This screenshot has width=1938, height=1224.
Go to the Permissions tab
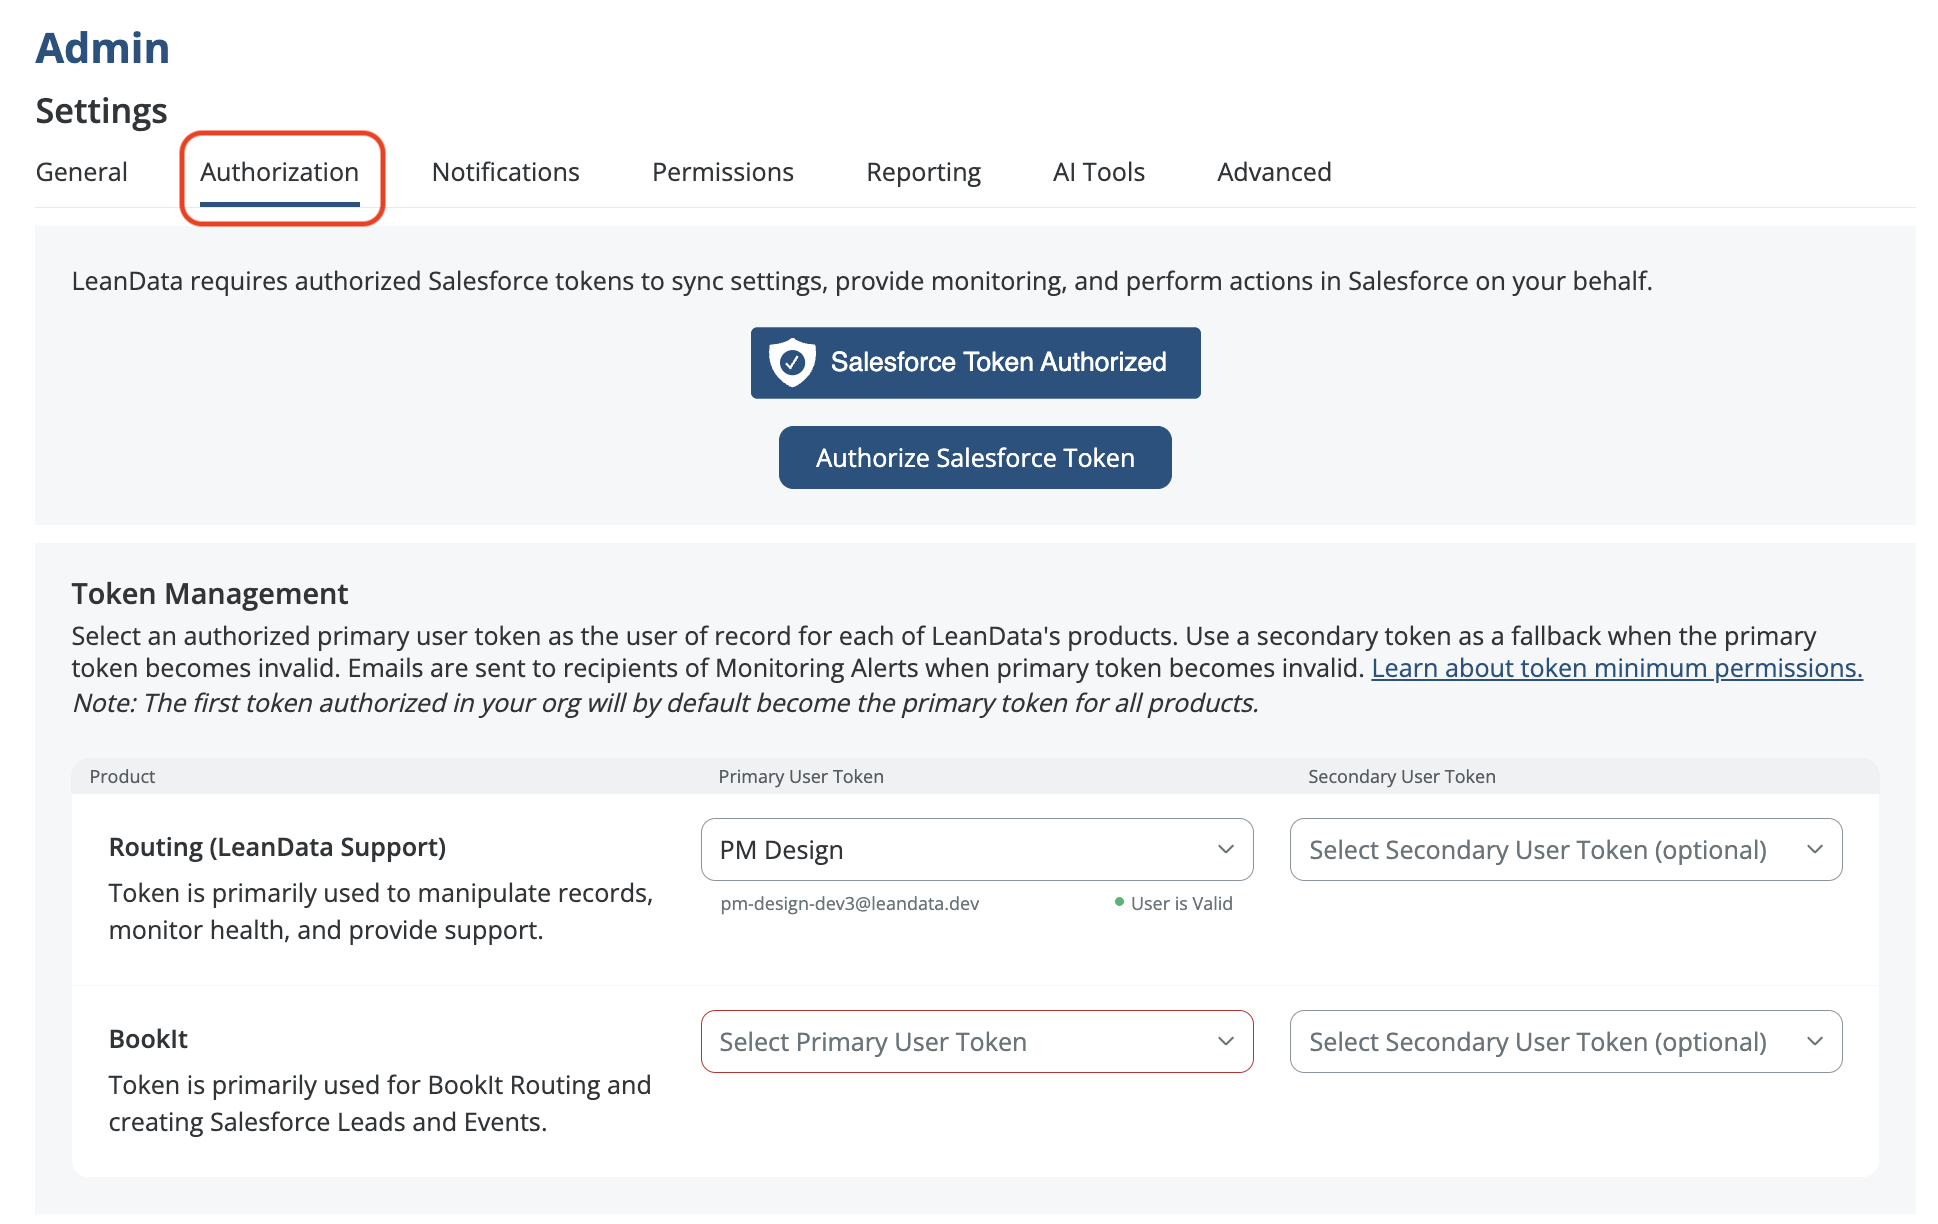pyautogui.click(x=722, y=172)
